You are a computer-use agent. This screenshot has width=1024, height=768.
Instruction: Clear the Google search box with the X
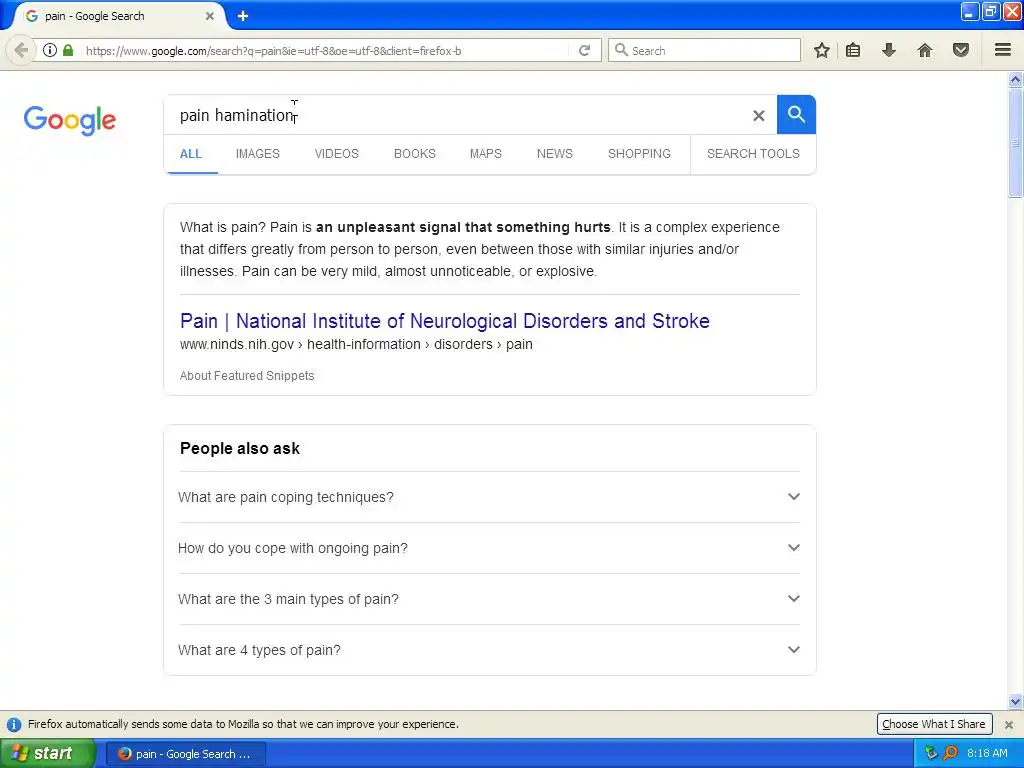pos(758,116)
